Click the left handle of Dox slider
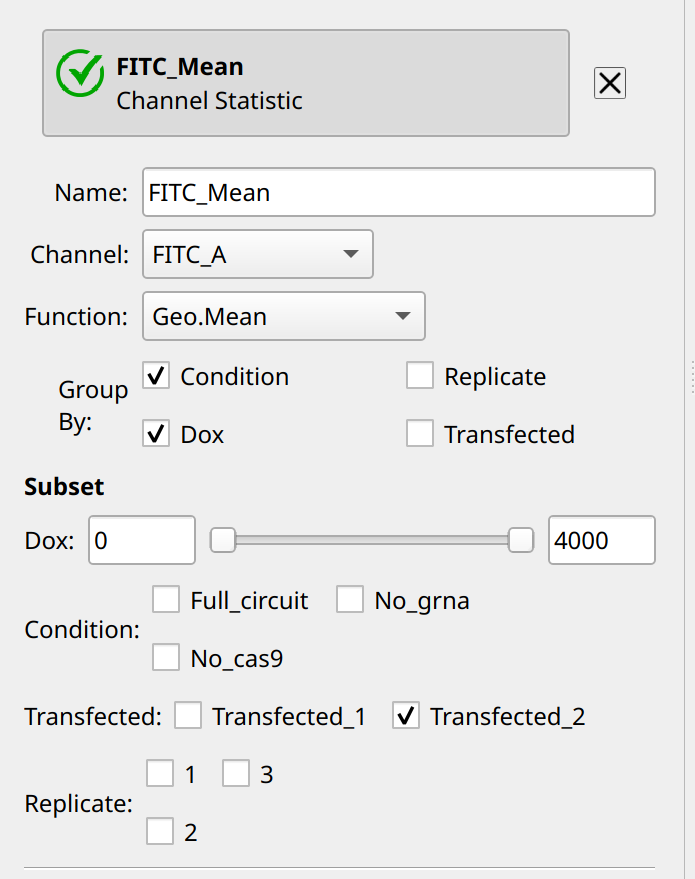Viewport: 695px width, 879px height. click(223, 540)
